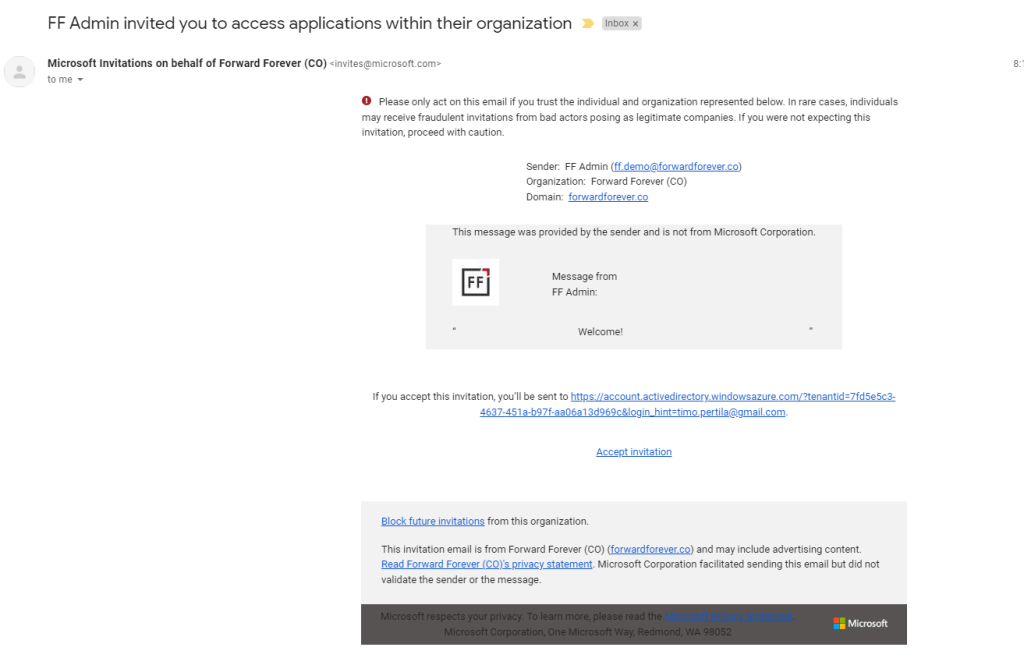The image size is (1024, 665).
Task: Click the email subject heading
Action: point(310,23)
